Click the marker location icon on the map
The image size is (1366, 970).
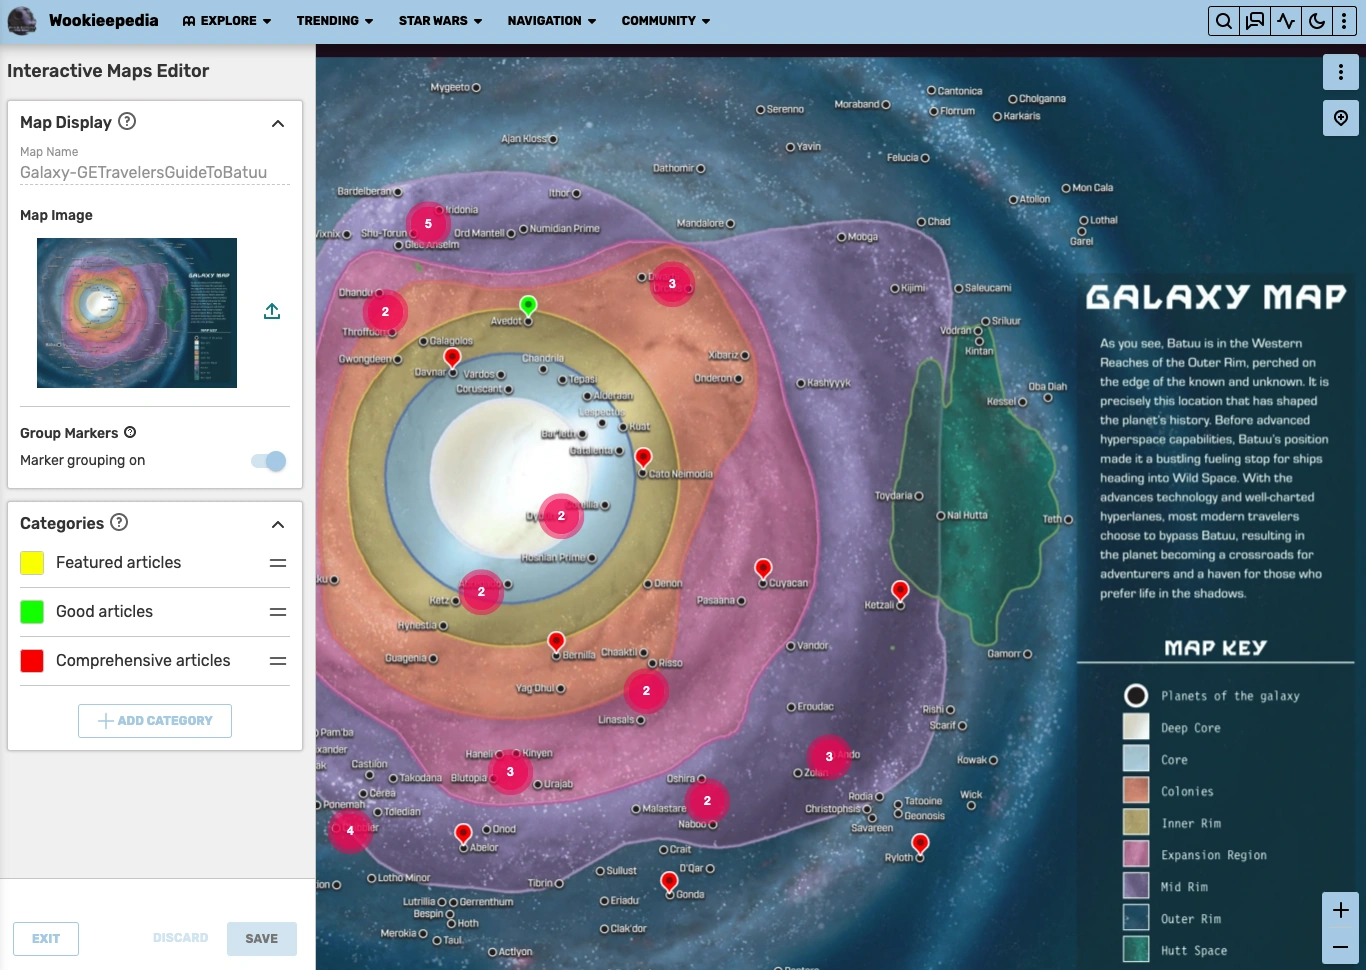[1341, 117]
